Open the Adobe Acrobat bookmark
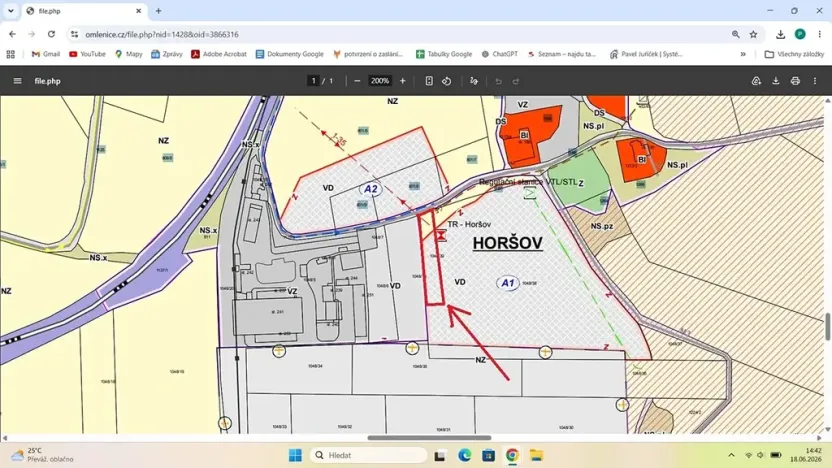The width and height of the screenshot is (832, 468). tap(219, 54)
